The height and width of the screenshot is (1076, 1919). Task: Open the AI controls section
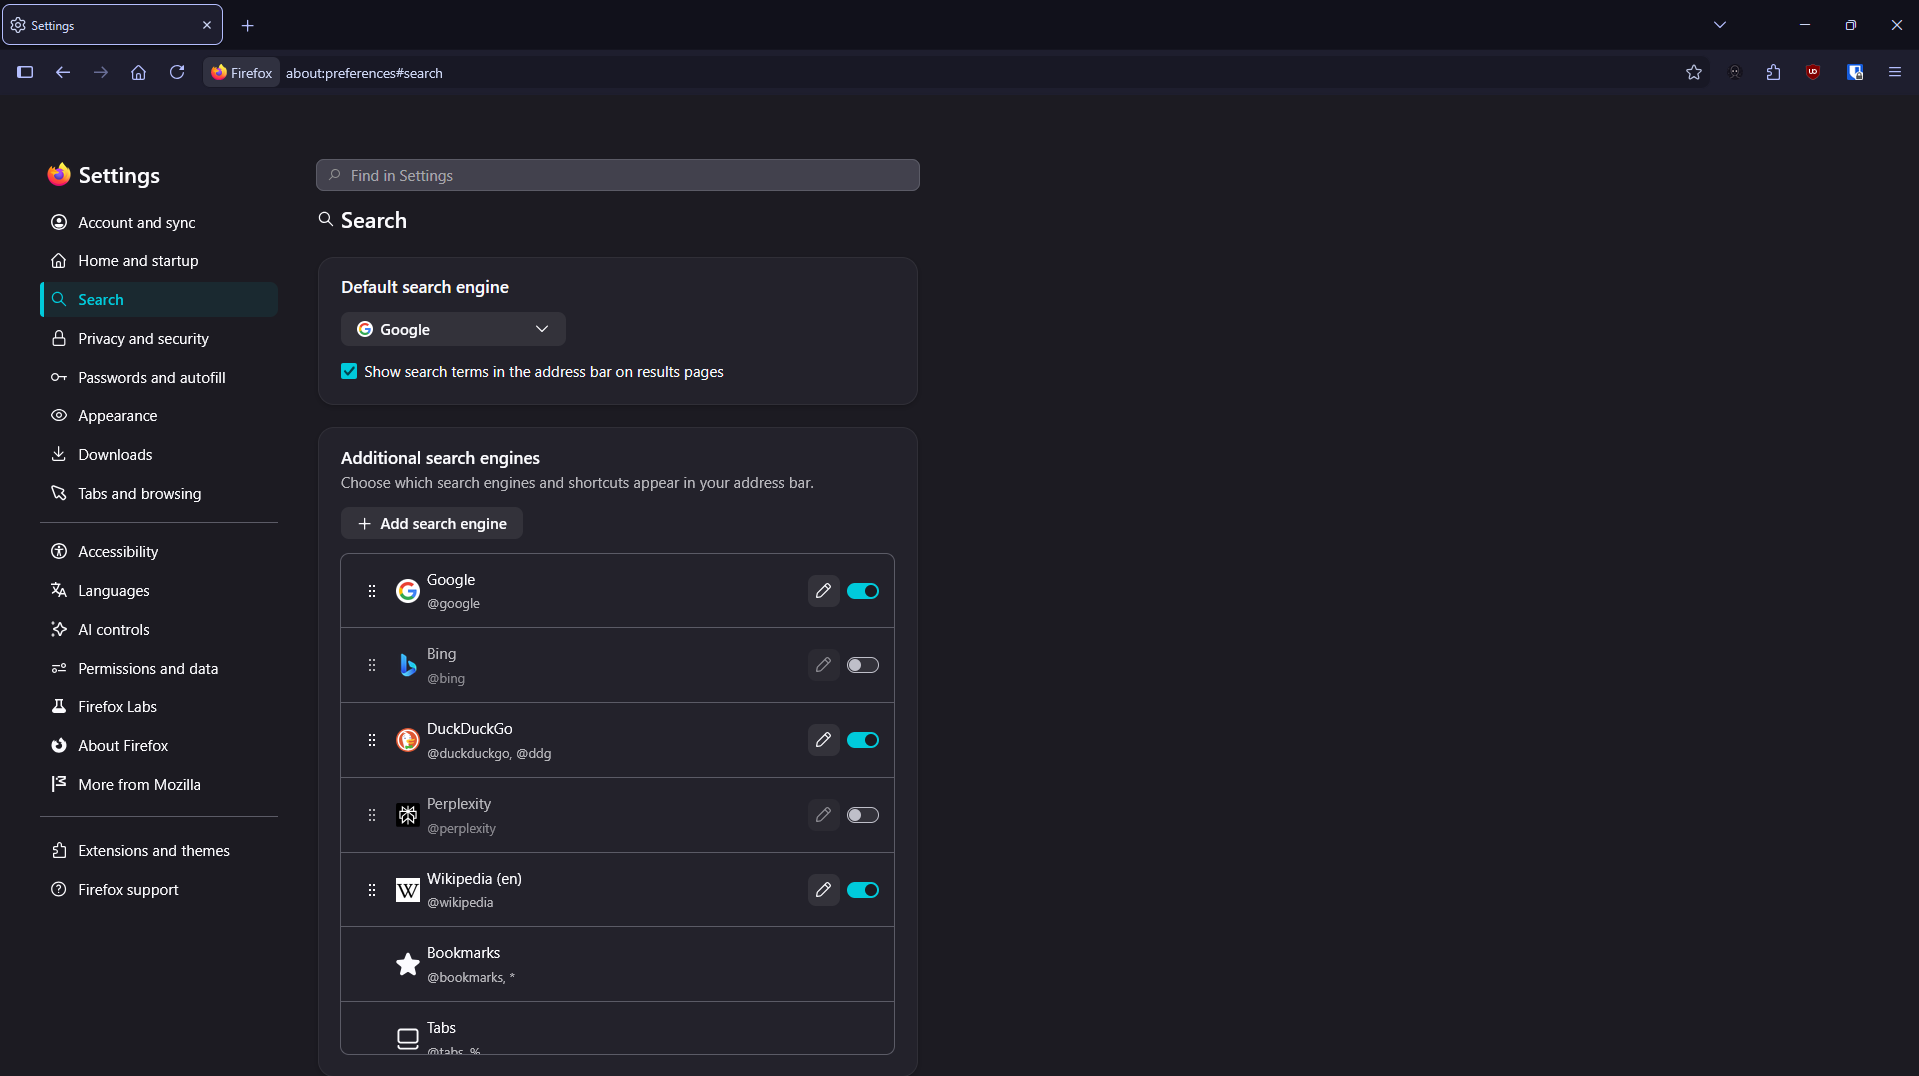159,630
